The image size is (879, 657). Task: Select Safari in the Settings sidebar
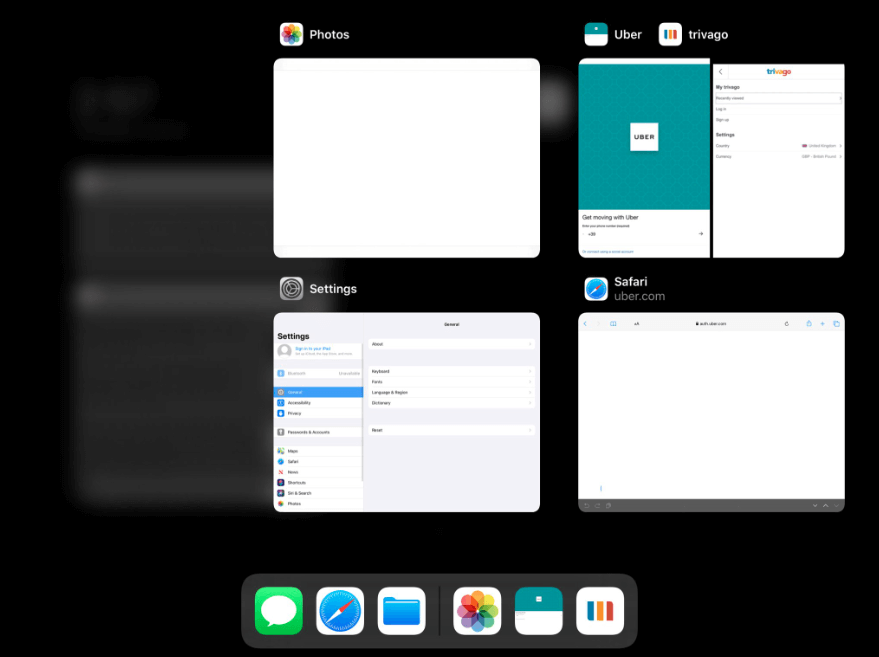point(318,461)
